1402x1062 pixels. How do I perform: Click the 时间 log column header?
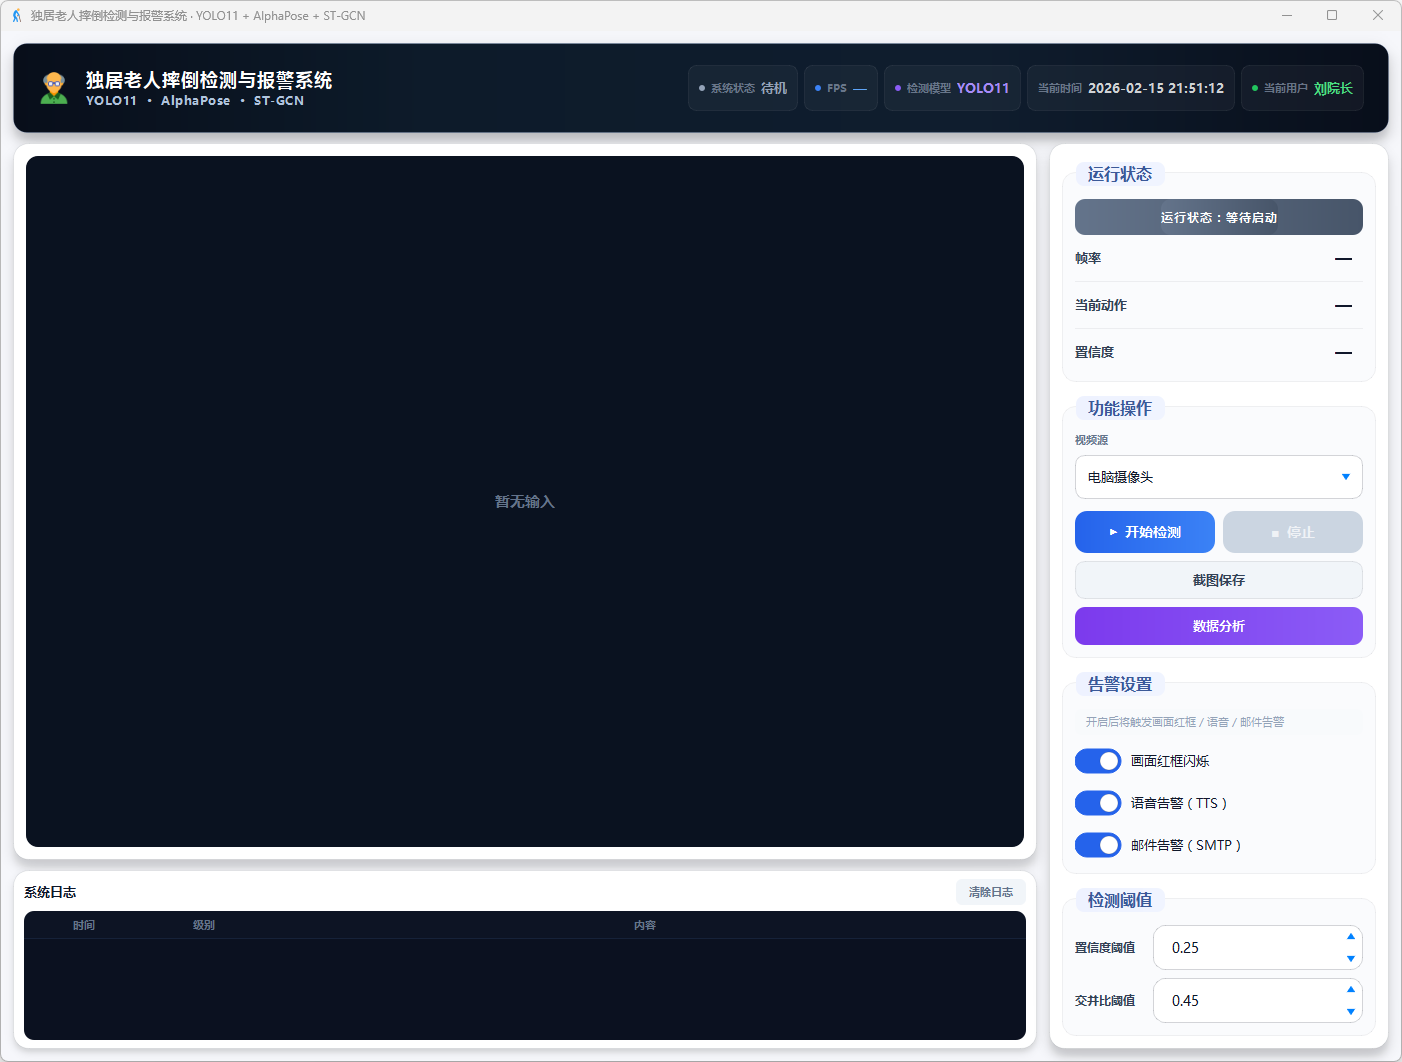coord(84,925)
